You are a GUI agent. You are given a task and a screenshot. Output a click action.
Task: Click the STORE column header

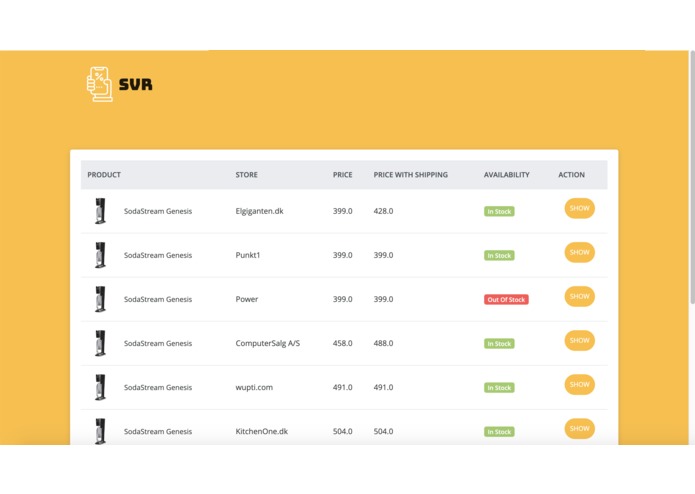point(246,175)
